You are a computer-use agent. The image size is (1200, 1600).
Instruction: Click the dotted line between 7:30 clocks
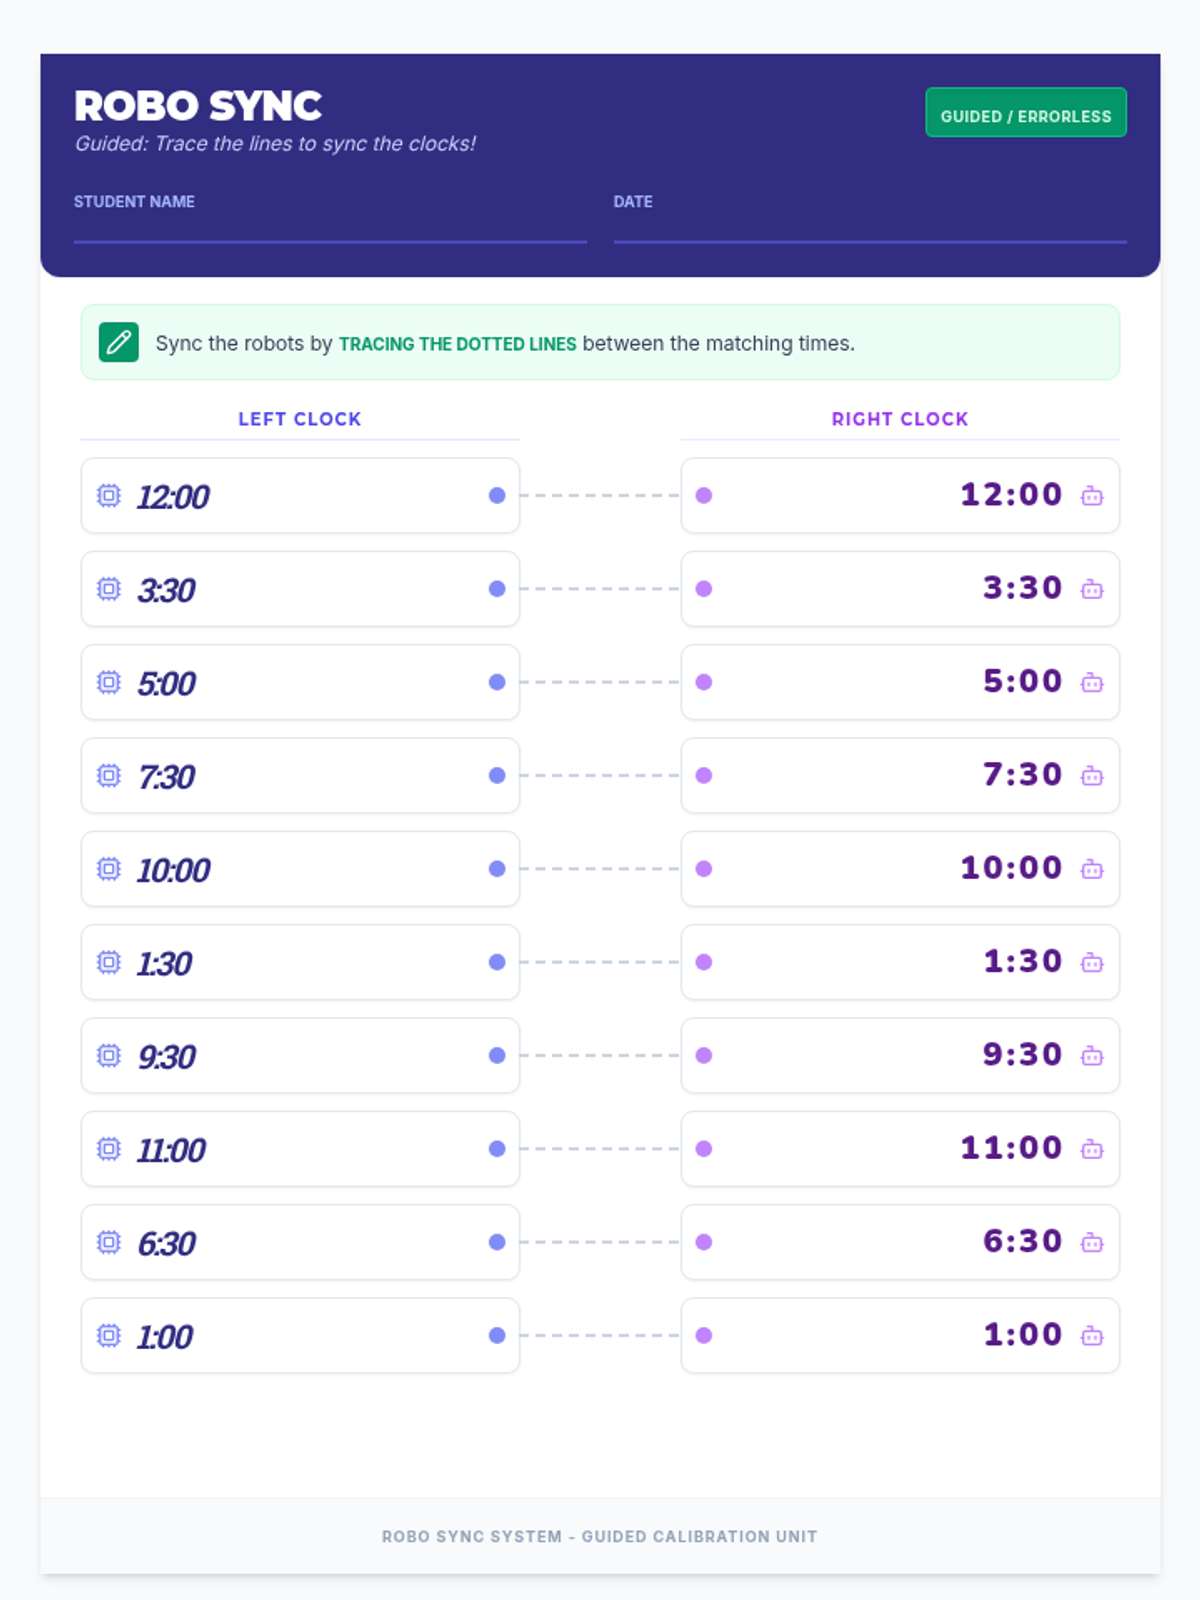coord(600,776)
